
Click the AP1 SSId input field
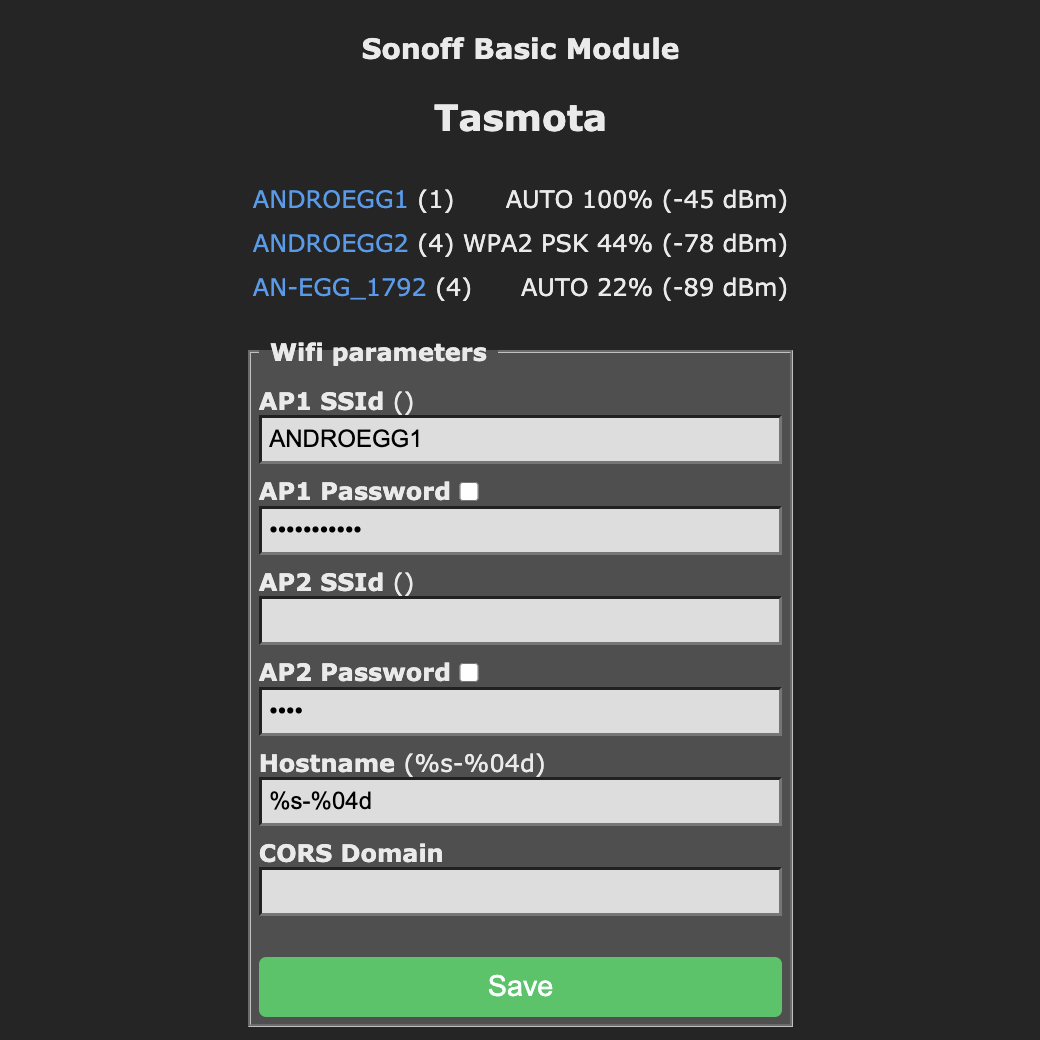520,440
